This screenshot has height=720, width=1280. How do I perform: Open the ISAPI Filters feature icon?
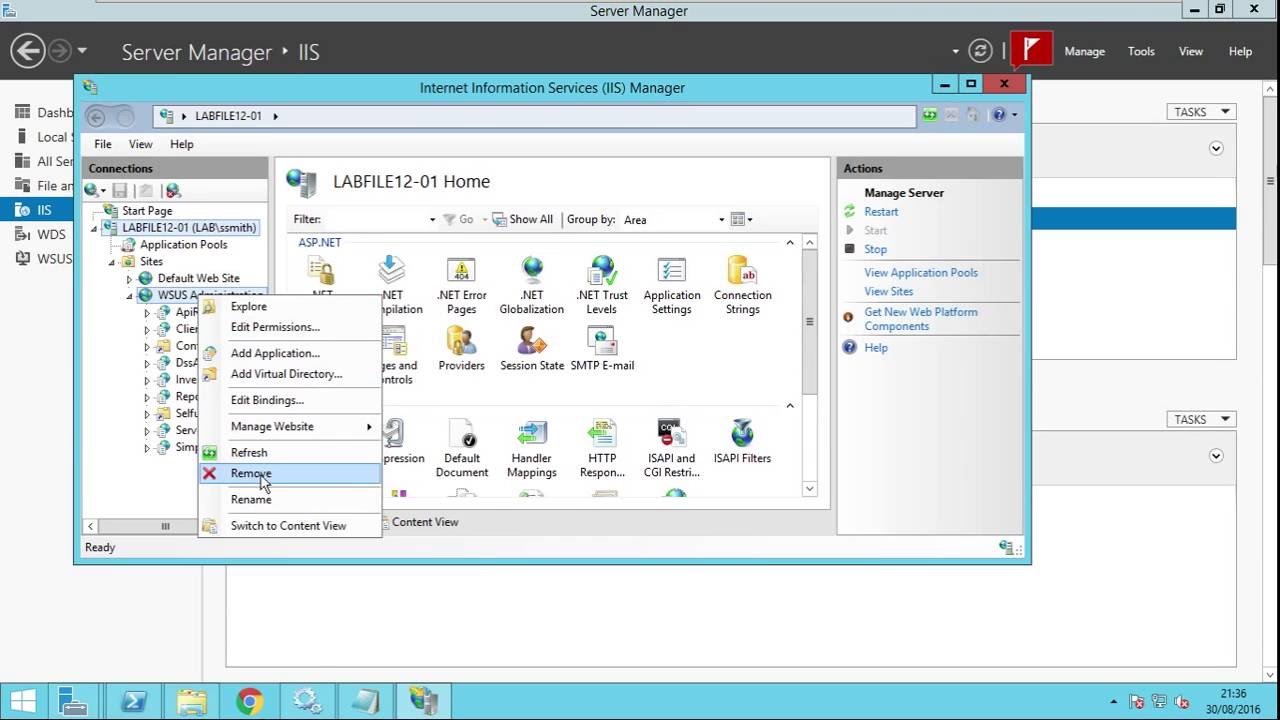click(742, 441)
